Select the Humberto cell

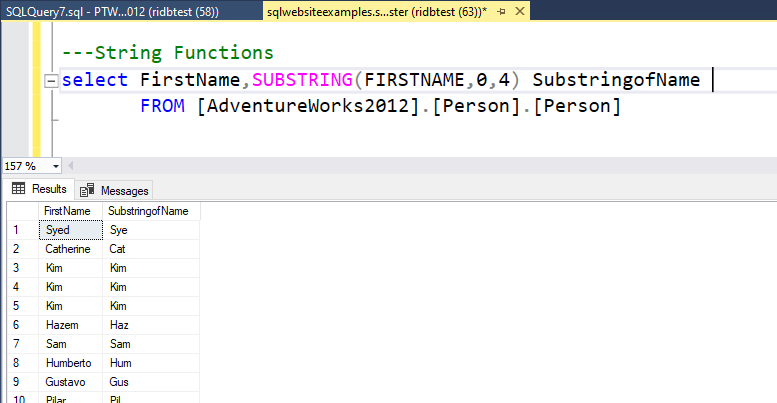pyautogui.click(x=71, y=363)
